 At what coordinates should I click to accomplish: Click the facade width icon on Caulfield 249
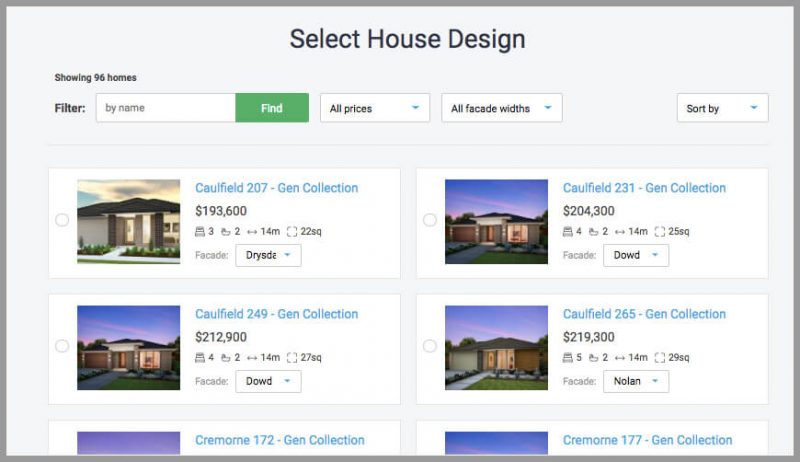tap(252, 357)
